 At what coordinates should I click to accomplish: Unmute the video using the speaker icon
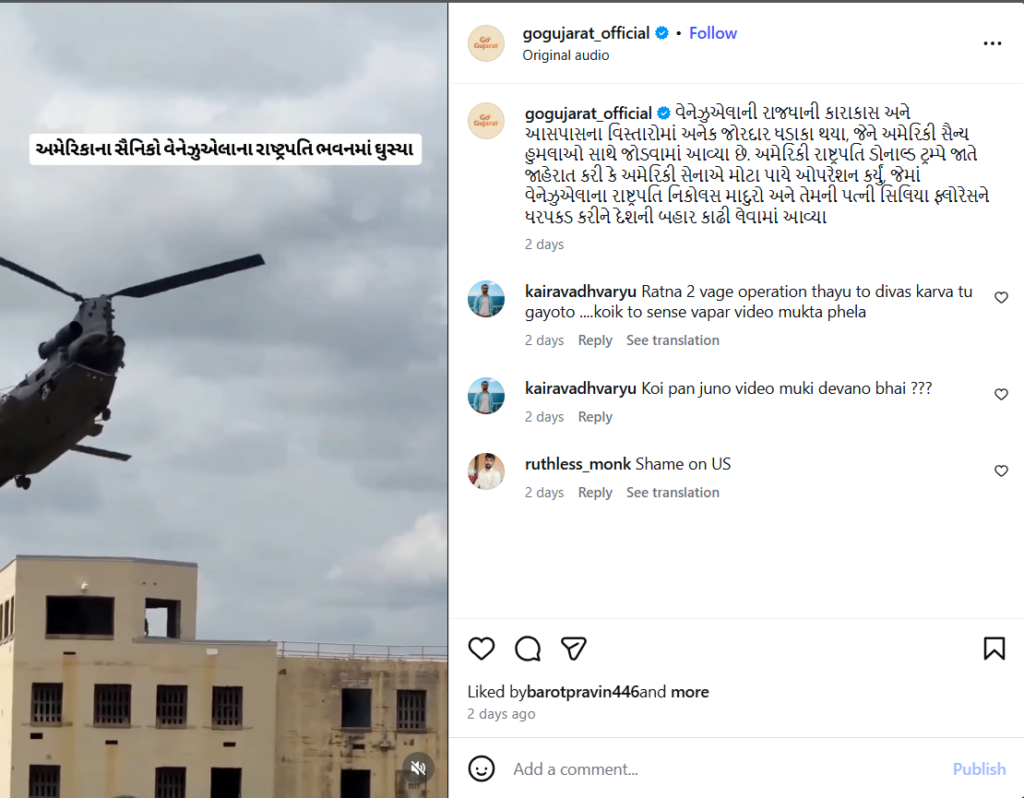pyautogui.click(x=418, y=768)
